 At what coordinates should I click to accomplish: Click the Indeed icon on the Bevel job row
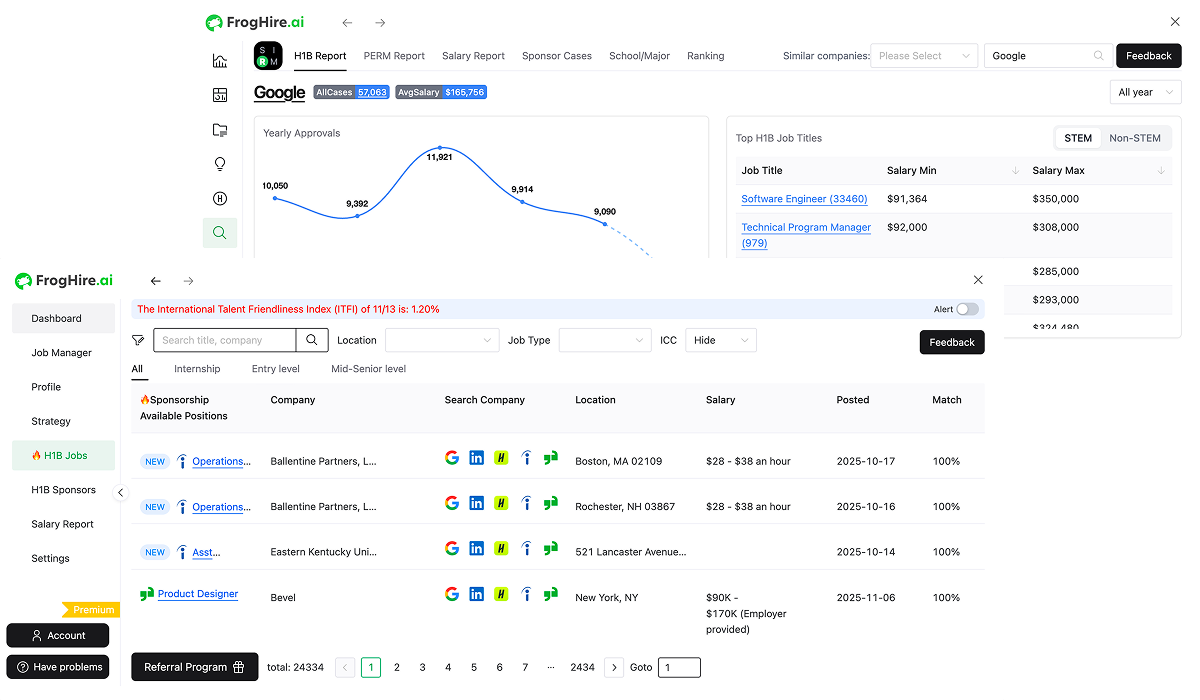coord(526,593)
